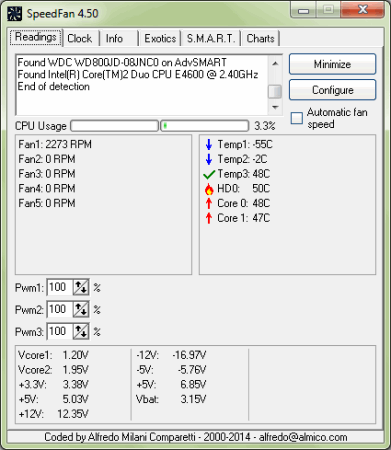
Task: Click the 'Found WDC WD800JD-08JNC0' log line
Action: (122, 62)
